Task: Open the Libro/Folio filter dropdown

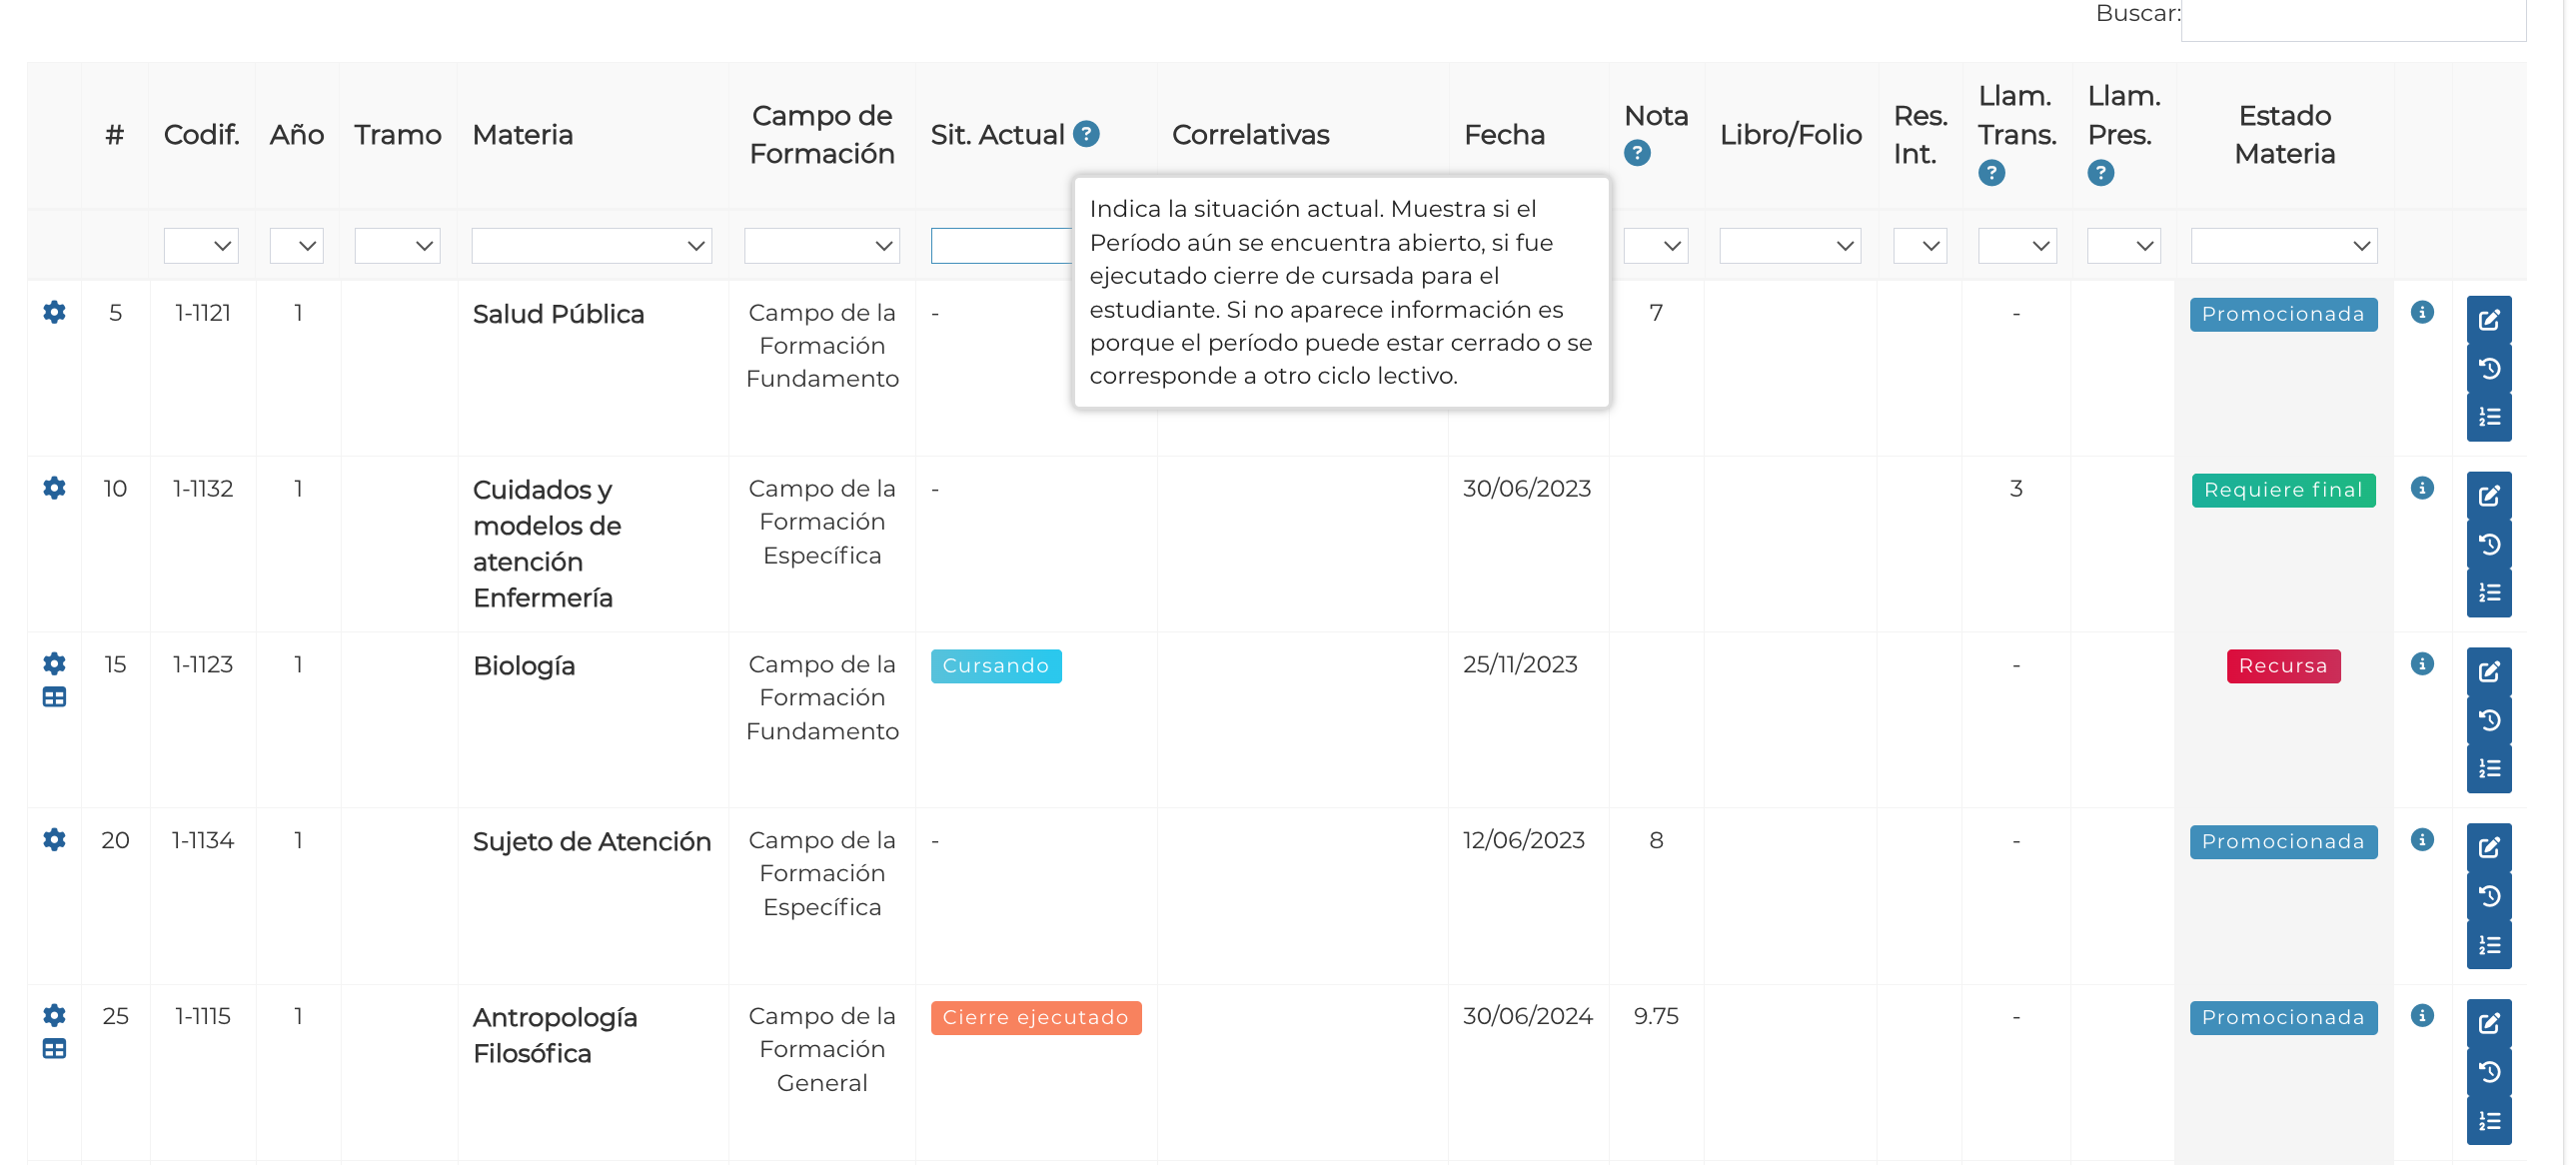Action: (x=1789, y=245)
